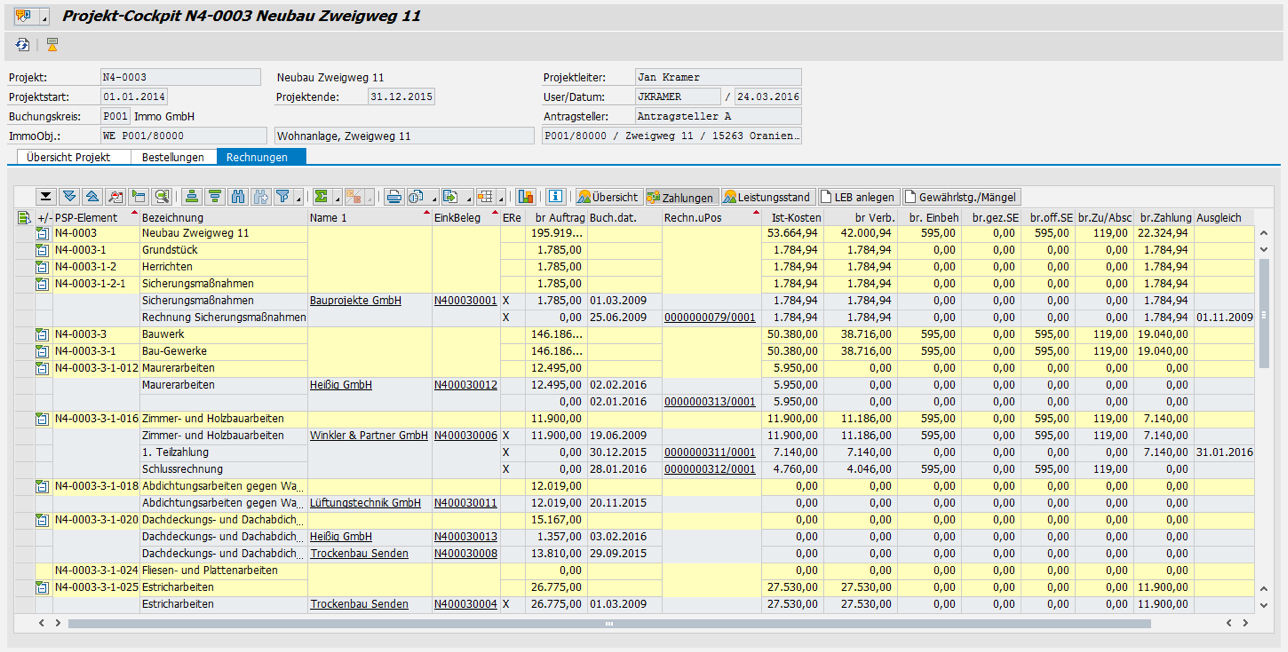Viewport: 1288px width, 652px height.
Task: Switch to the Übersicht Projekt tab
Action: 68,157
